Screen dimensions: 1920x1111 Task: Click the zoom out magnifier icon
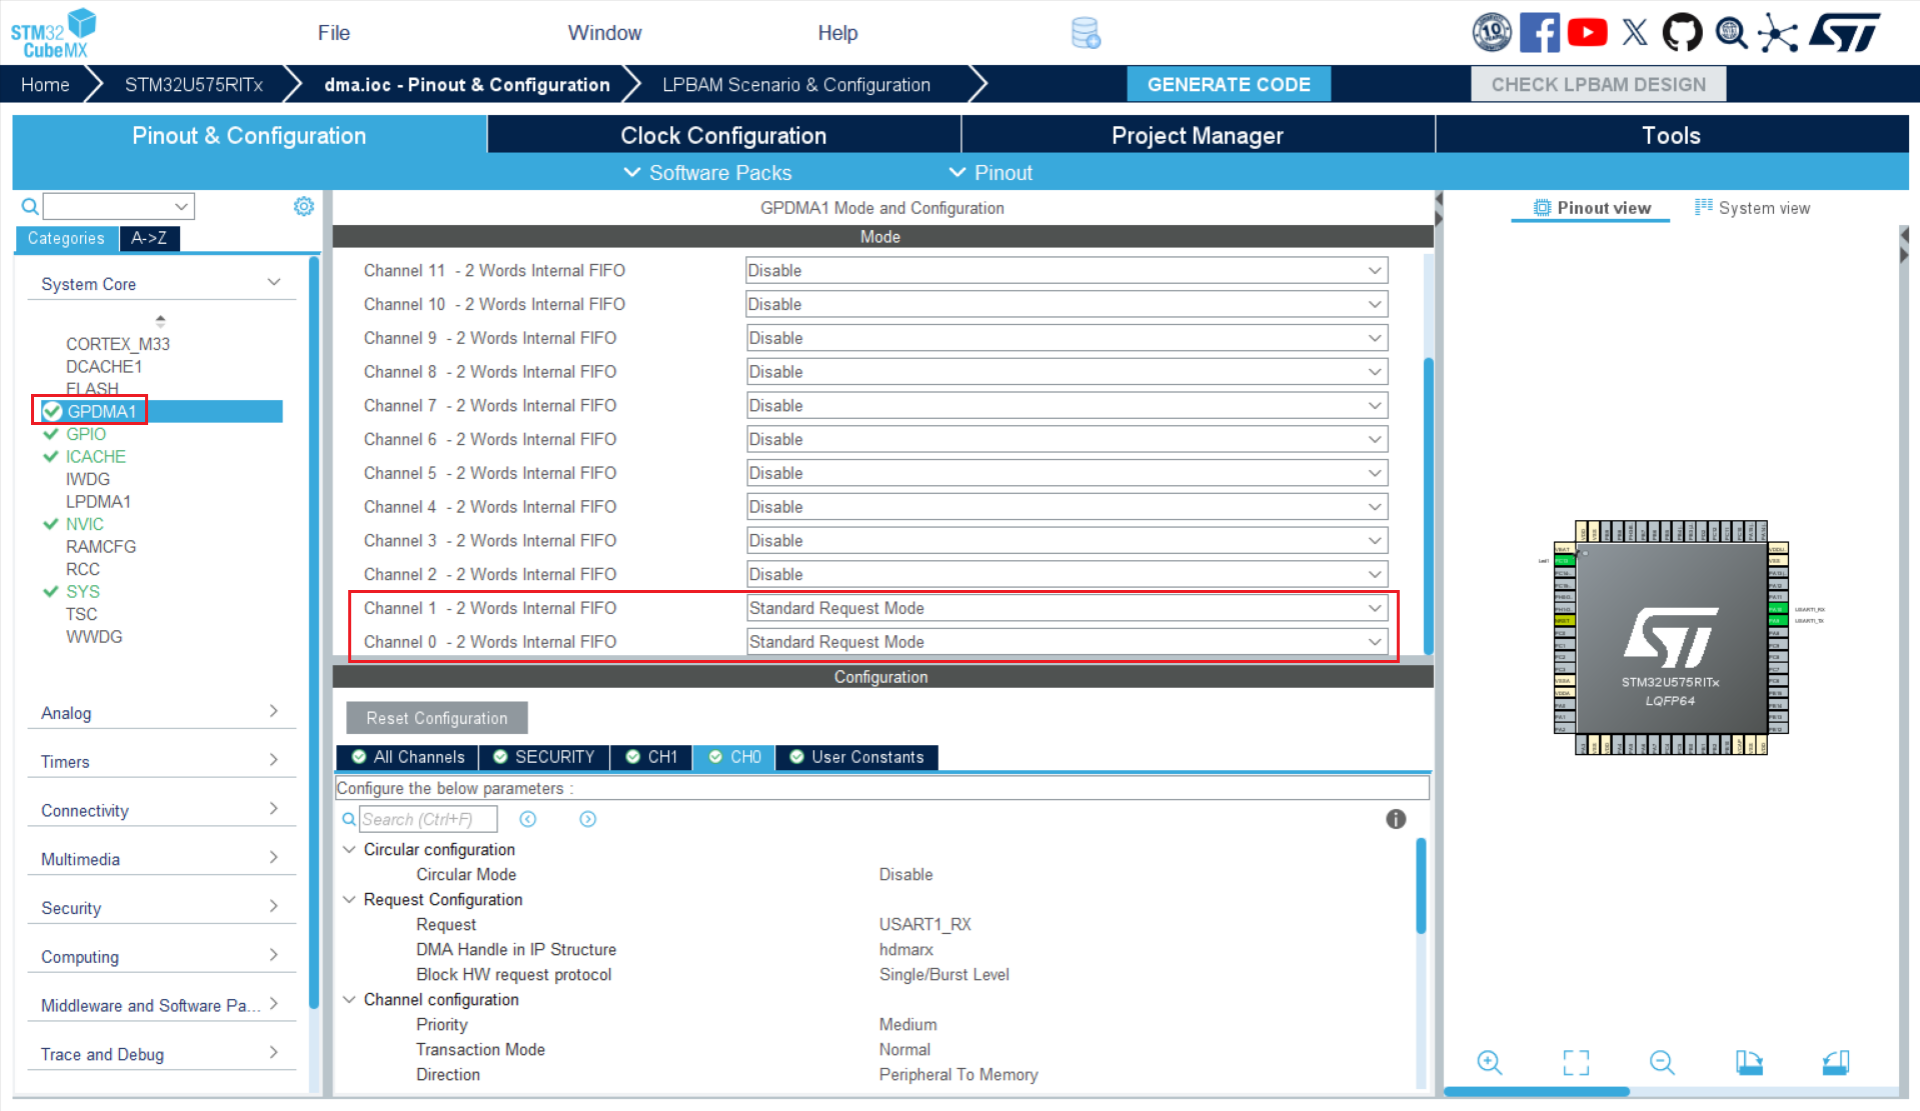[x=1662, y=1062]
